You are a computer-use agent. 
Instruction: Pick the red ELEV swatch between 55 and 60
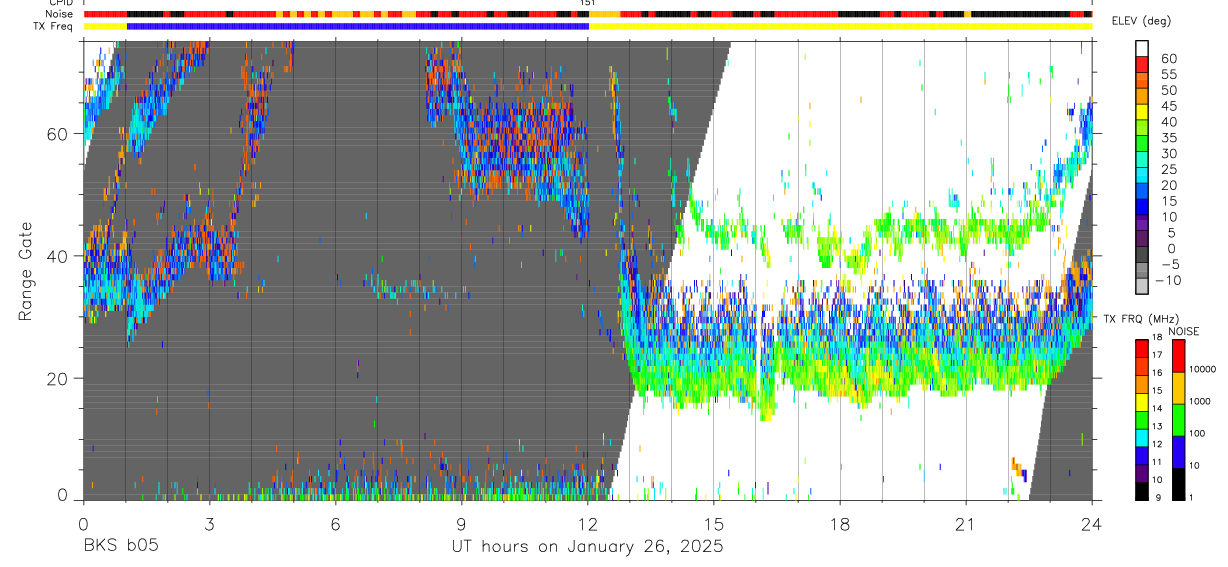pyautogui.click(x=1143, y=64)
